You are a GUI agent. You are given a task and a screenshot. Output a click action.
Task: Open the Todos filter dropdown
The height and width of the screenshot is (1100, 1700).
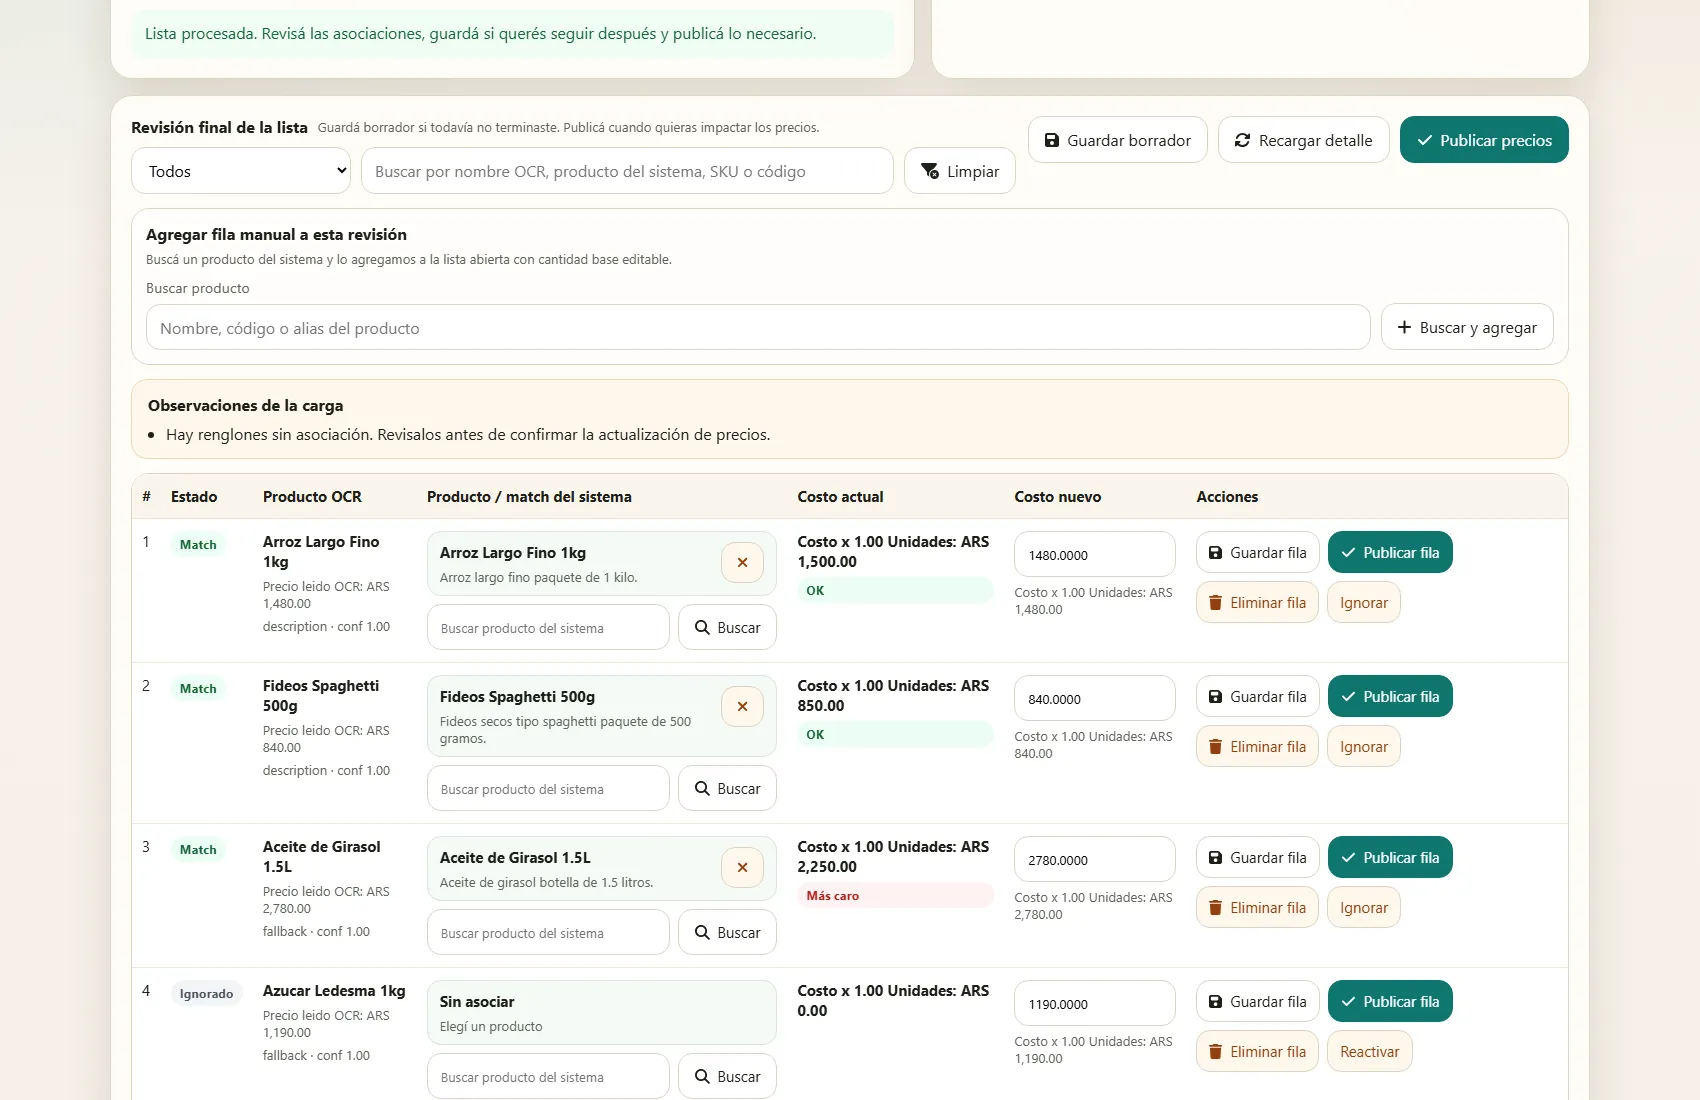pos(241,171)
